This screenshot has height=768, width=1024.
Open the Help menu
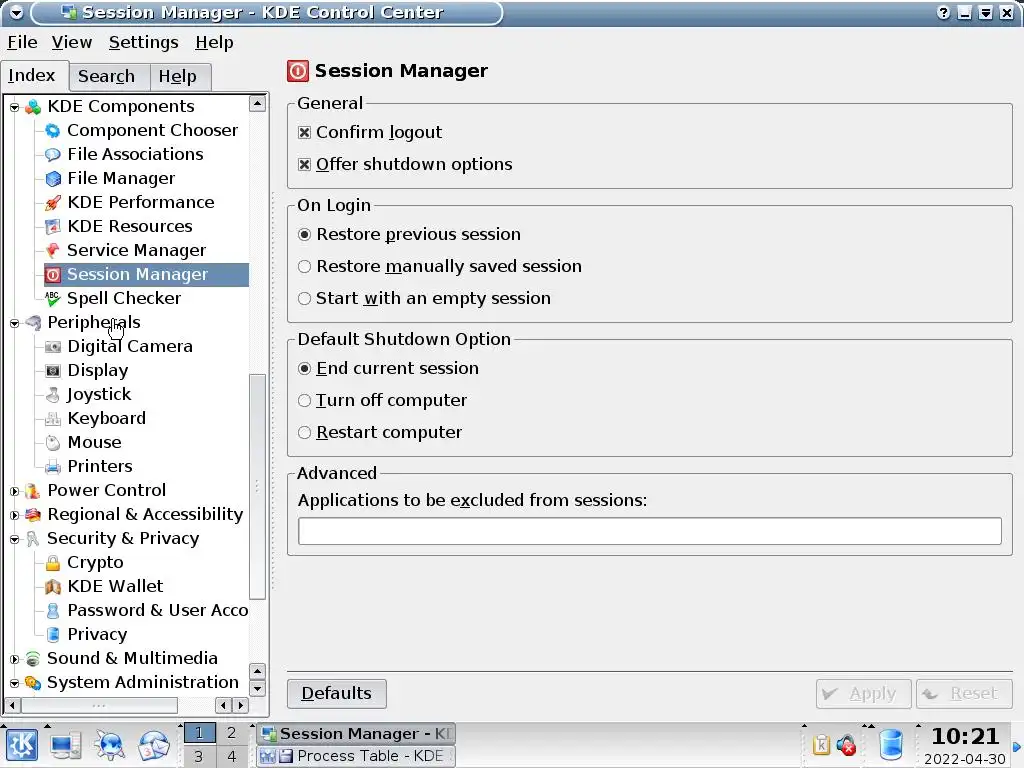pyautogui.click(x=214, y=42)
